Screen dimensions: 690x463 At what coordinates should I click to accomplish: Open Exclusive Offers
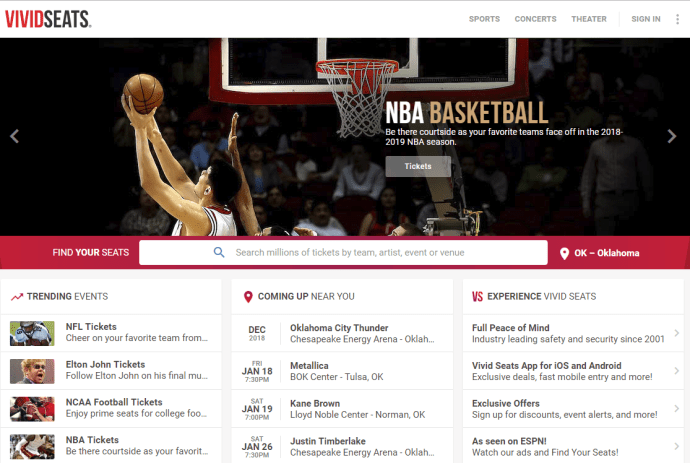tap(573, 409)
